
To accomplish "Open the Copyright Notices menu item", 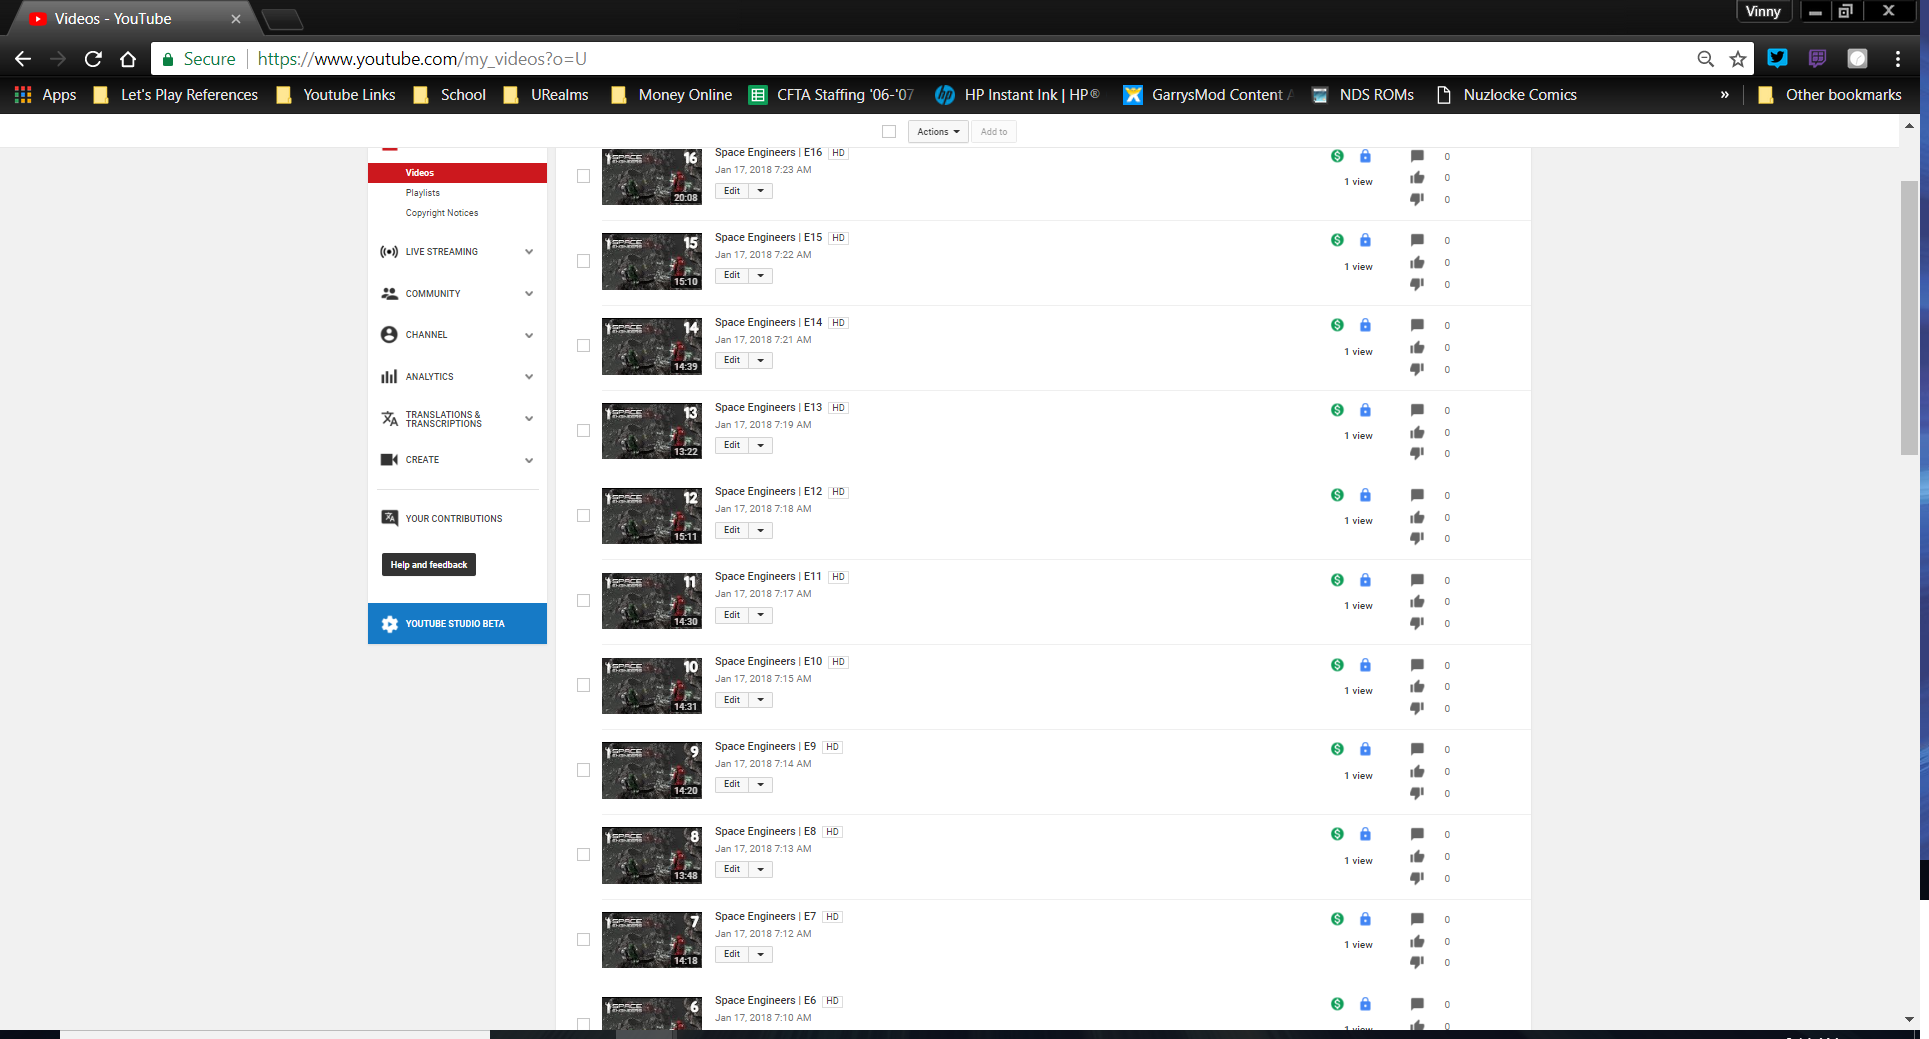I will [442, 213].
